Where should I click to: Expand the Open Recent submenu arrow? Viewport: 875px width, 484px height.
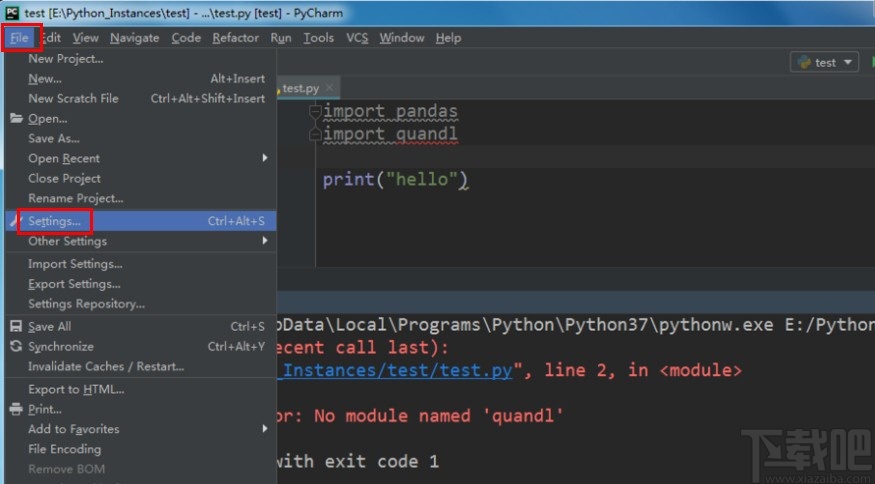pos(265,158)
